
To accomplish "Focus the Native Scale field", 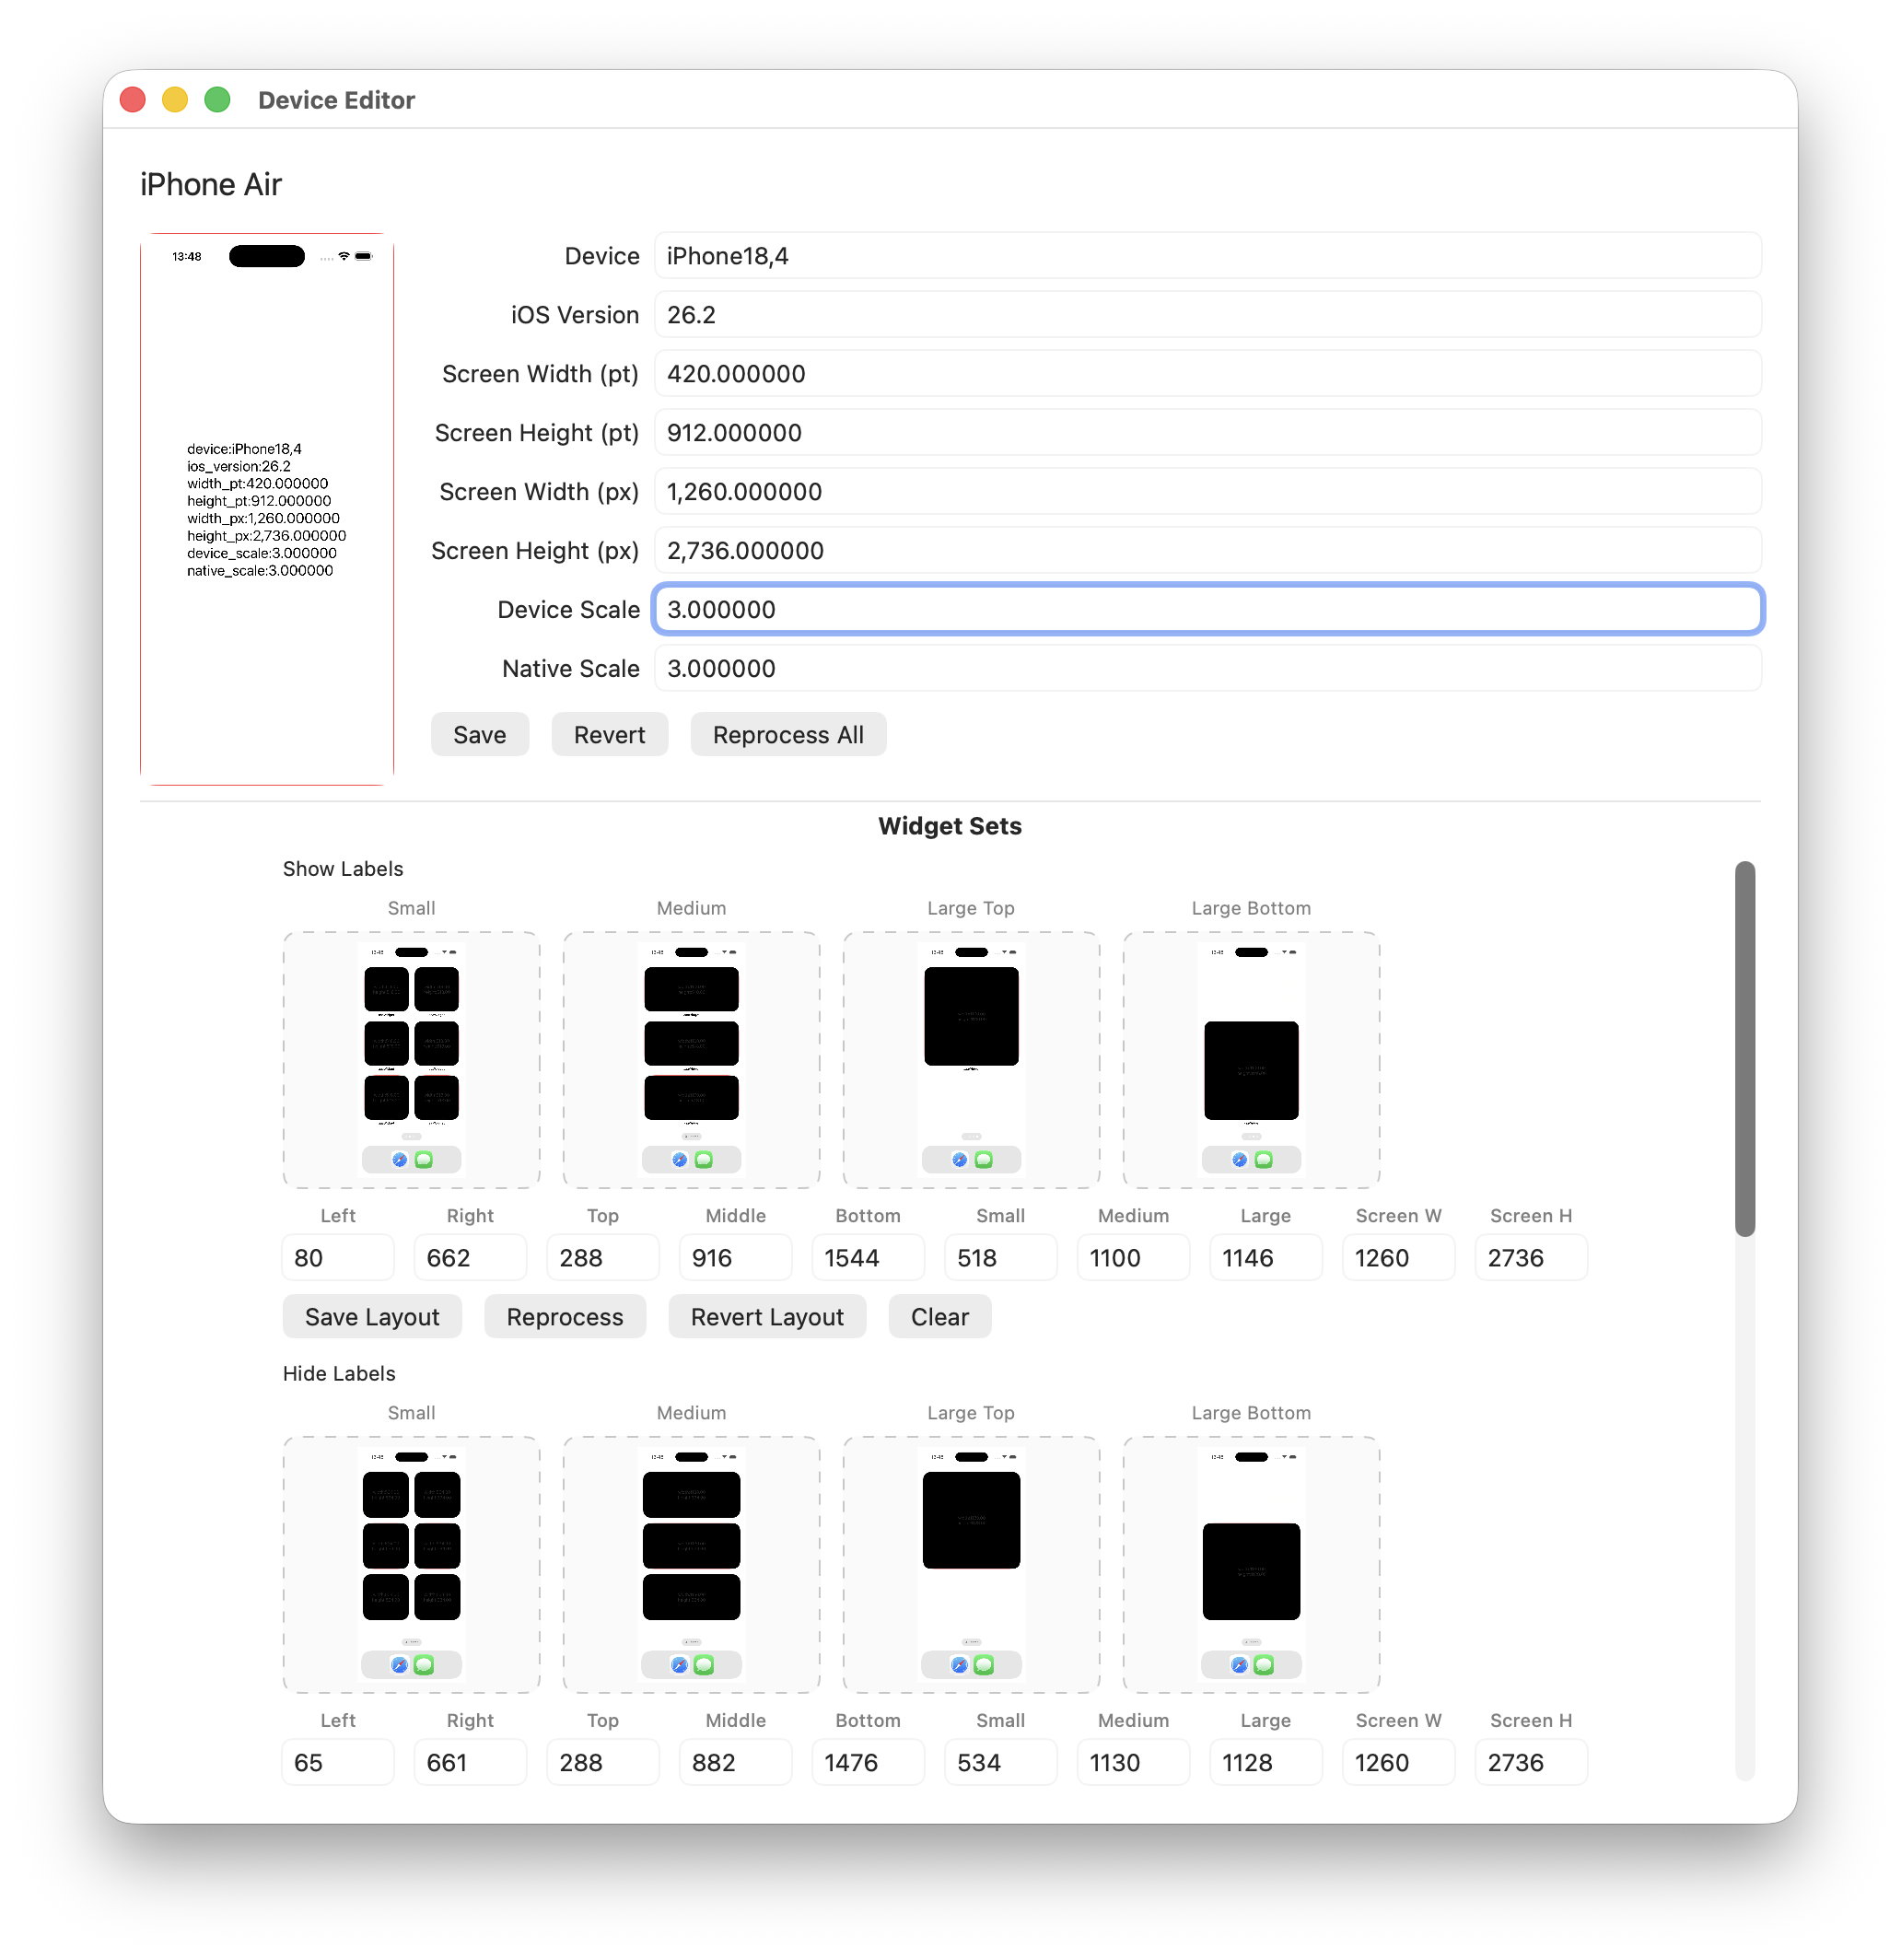I will point(1207,669).
